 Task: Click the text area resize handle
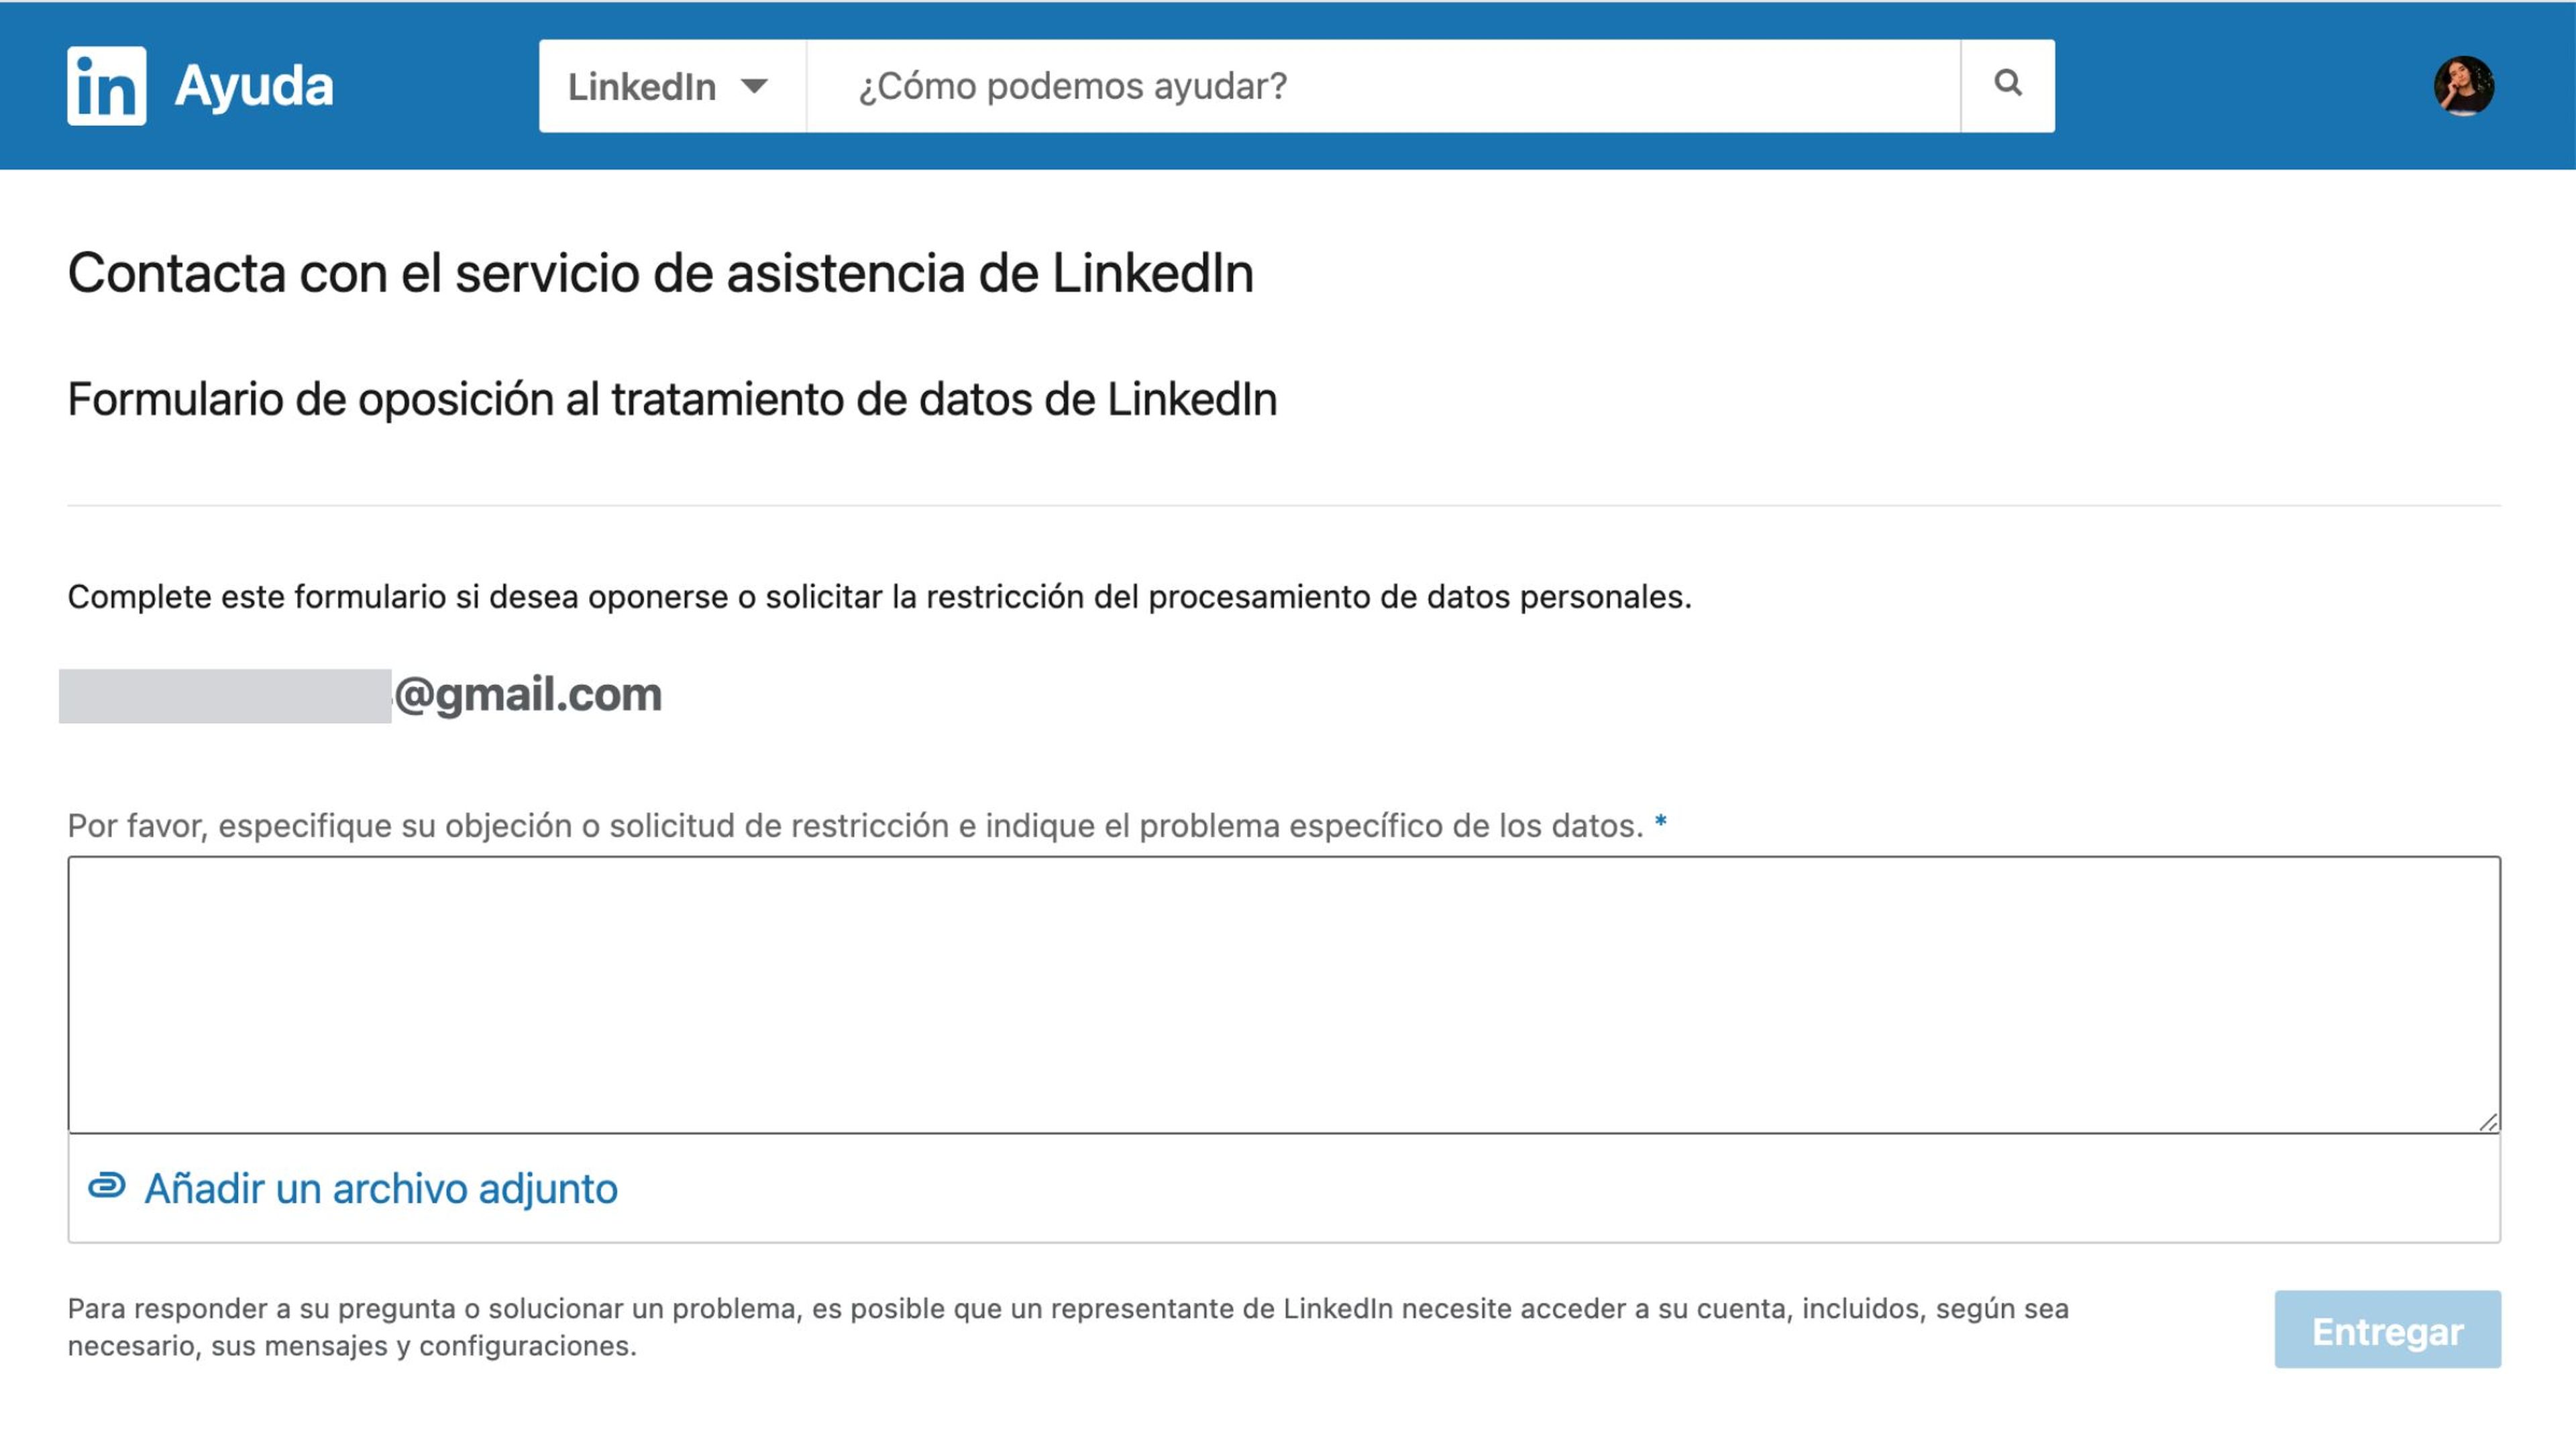point(2489,1122)
